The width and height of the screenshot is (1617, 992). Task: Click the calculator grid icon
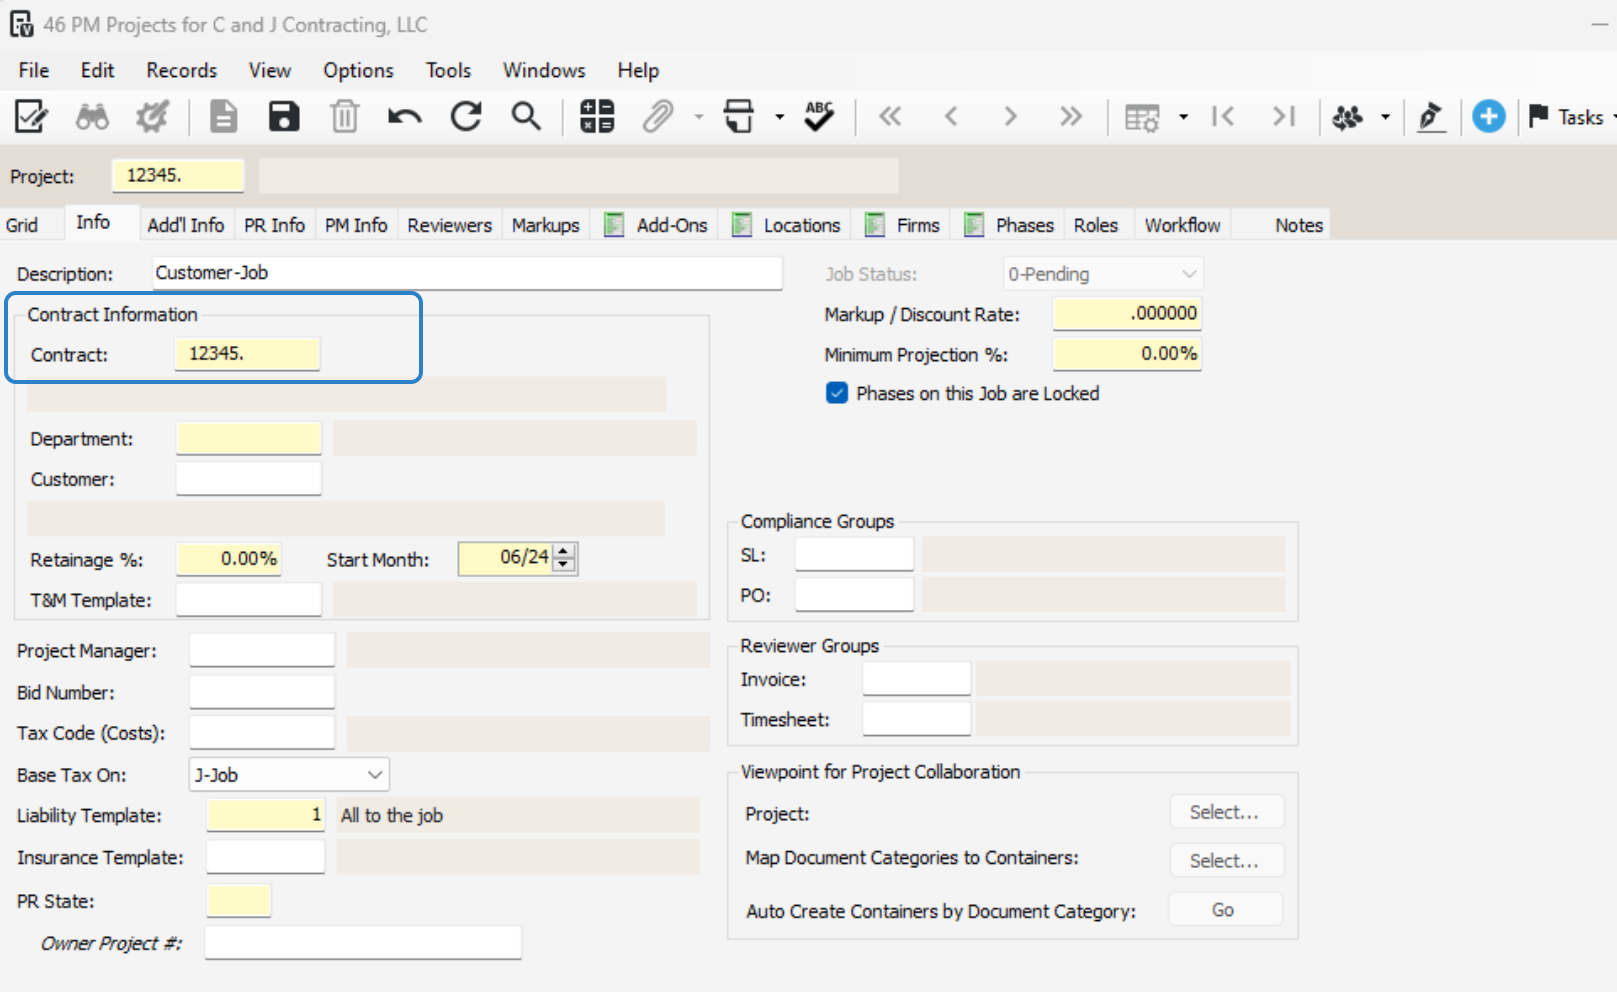click(597, 117)
